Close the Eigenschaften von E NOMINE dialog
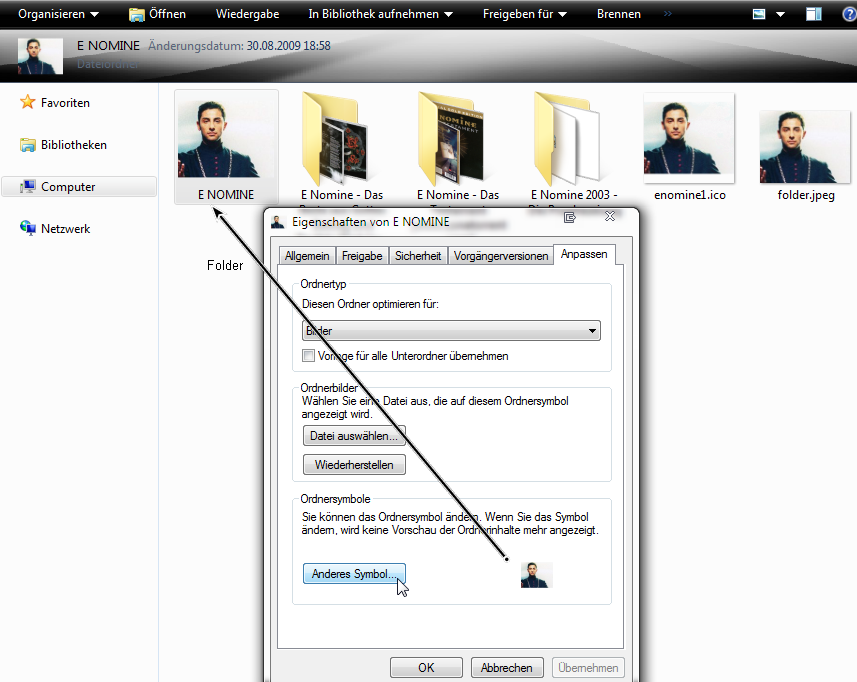Screen dimensions: 857x682 point(610,216)
